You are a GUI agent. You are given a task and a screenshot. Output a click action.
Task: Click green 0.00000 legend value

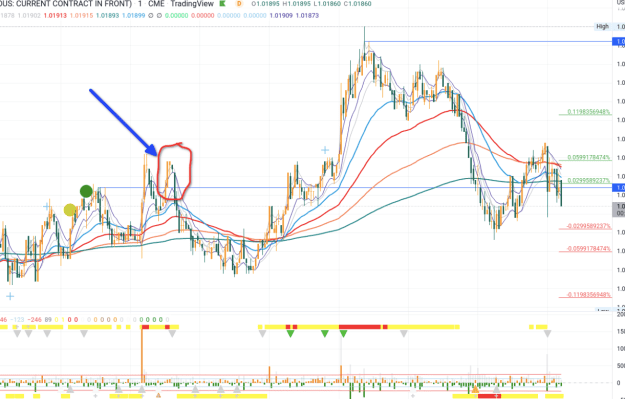pyautogui.click(x=176, y=16)
